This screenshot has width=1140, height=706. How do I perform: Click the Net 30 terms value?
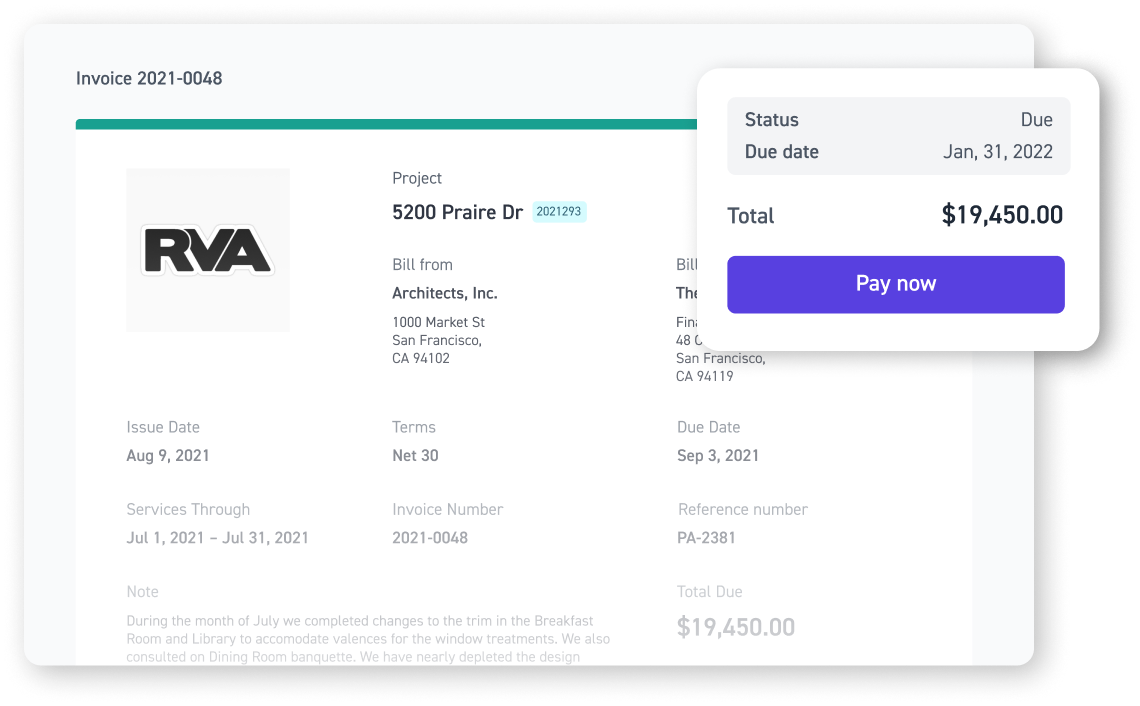[x=415, y=455]
